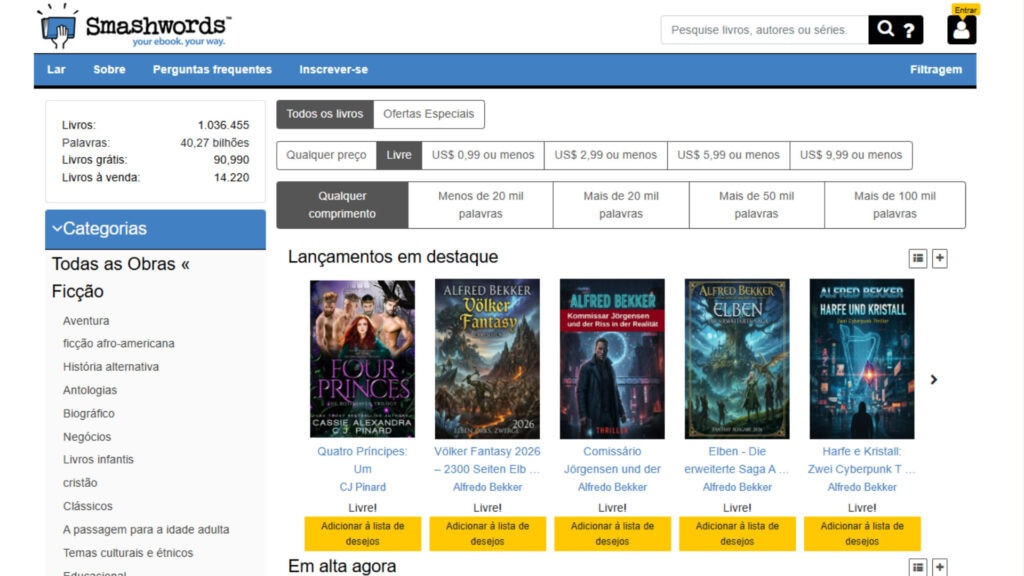Open Antologias category
This screenshot has width=1024, height=576.
(89, 390)
